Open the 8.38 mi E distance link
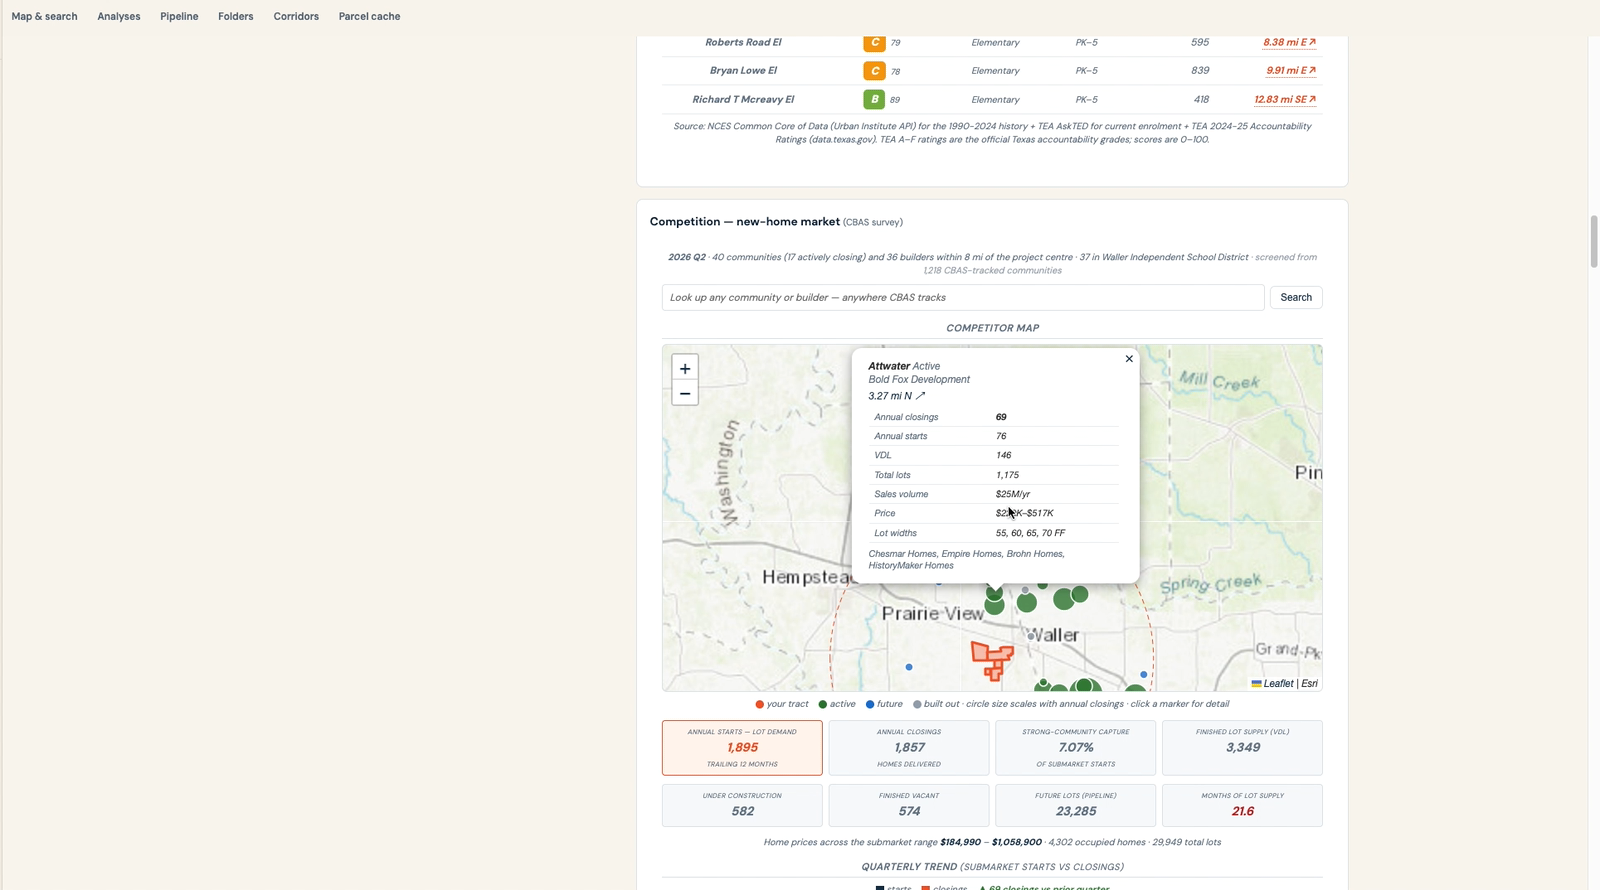Screen dimensions: 1600x890 click(x=1289, y=42)
